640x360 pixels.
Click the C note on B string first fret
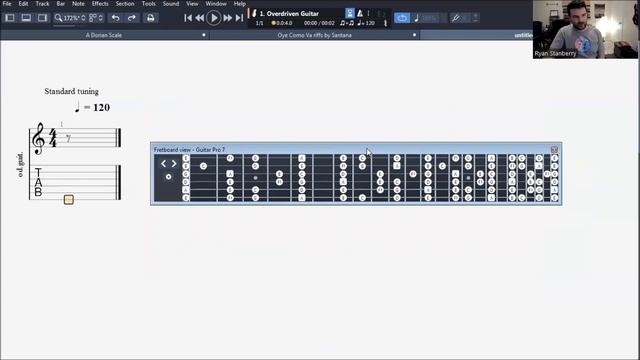(x=203, y=166)
